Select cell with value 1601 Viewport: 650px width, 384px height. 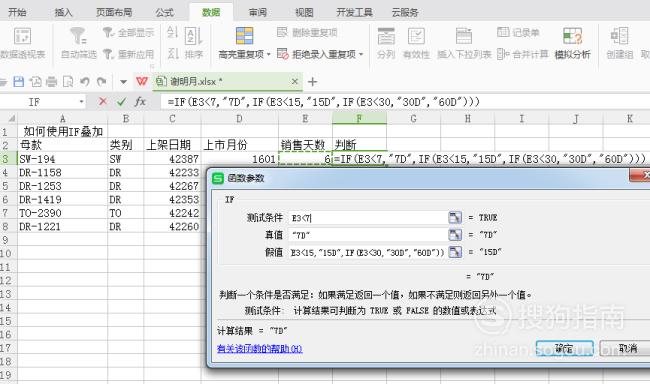pyautogui.click(x=240, y=159)
